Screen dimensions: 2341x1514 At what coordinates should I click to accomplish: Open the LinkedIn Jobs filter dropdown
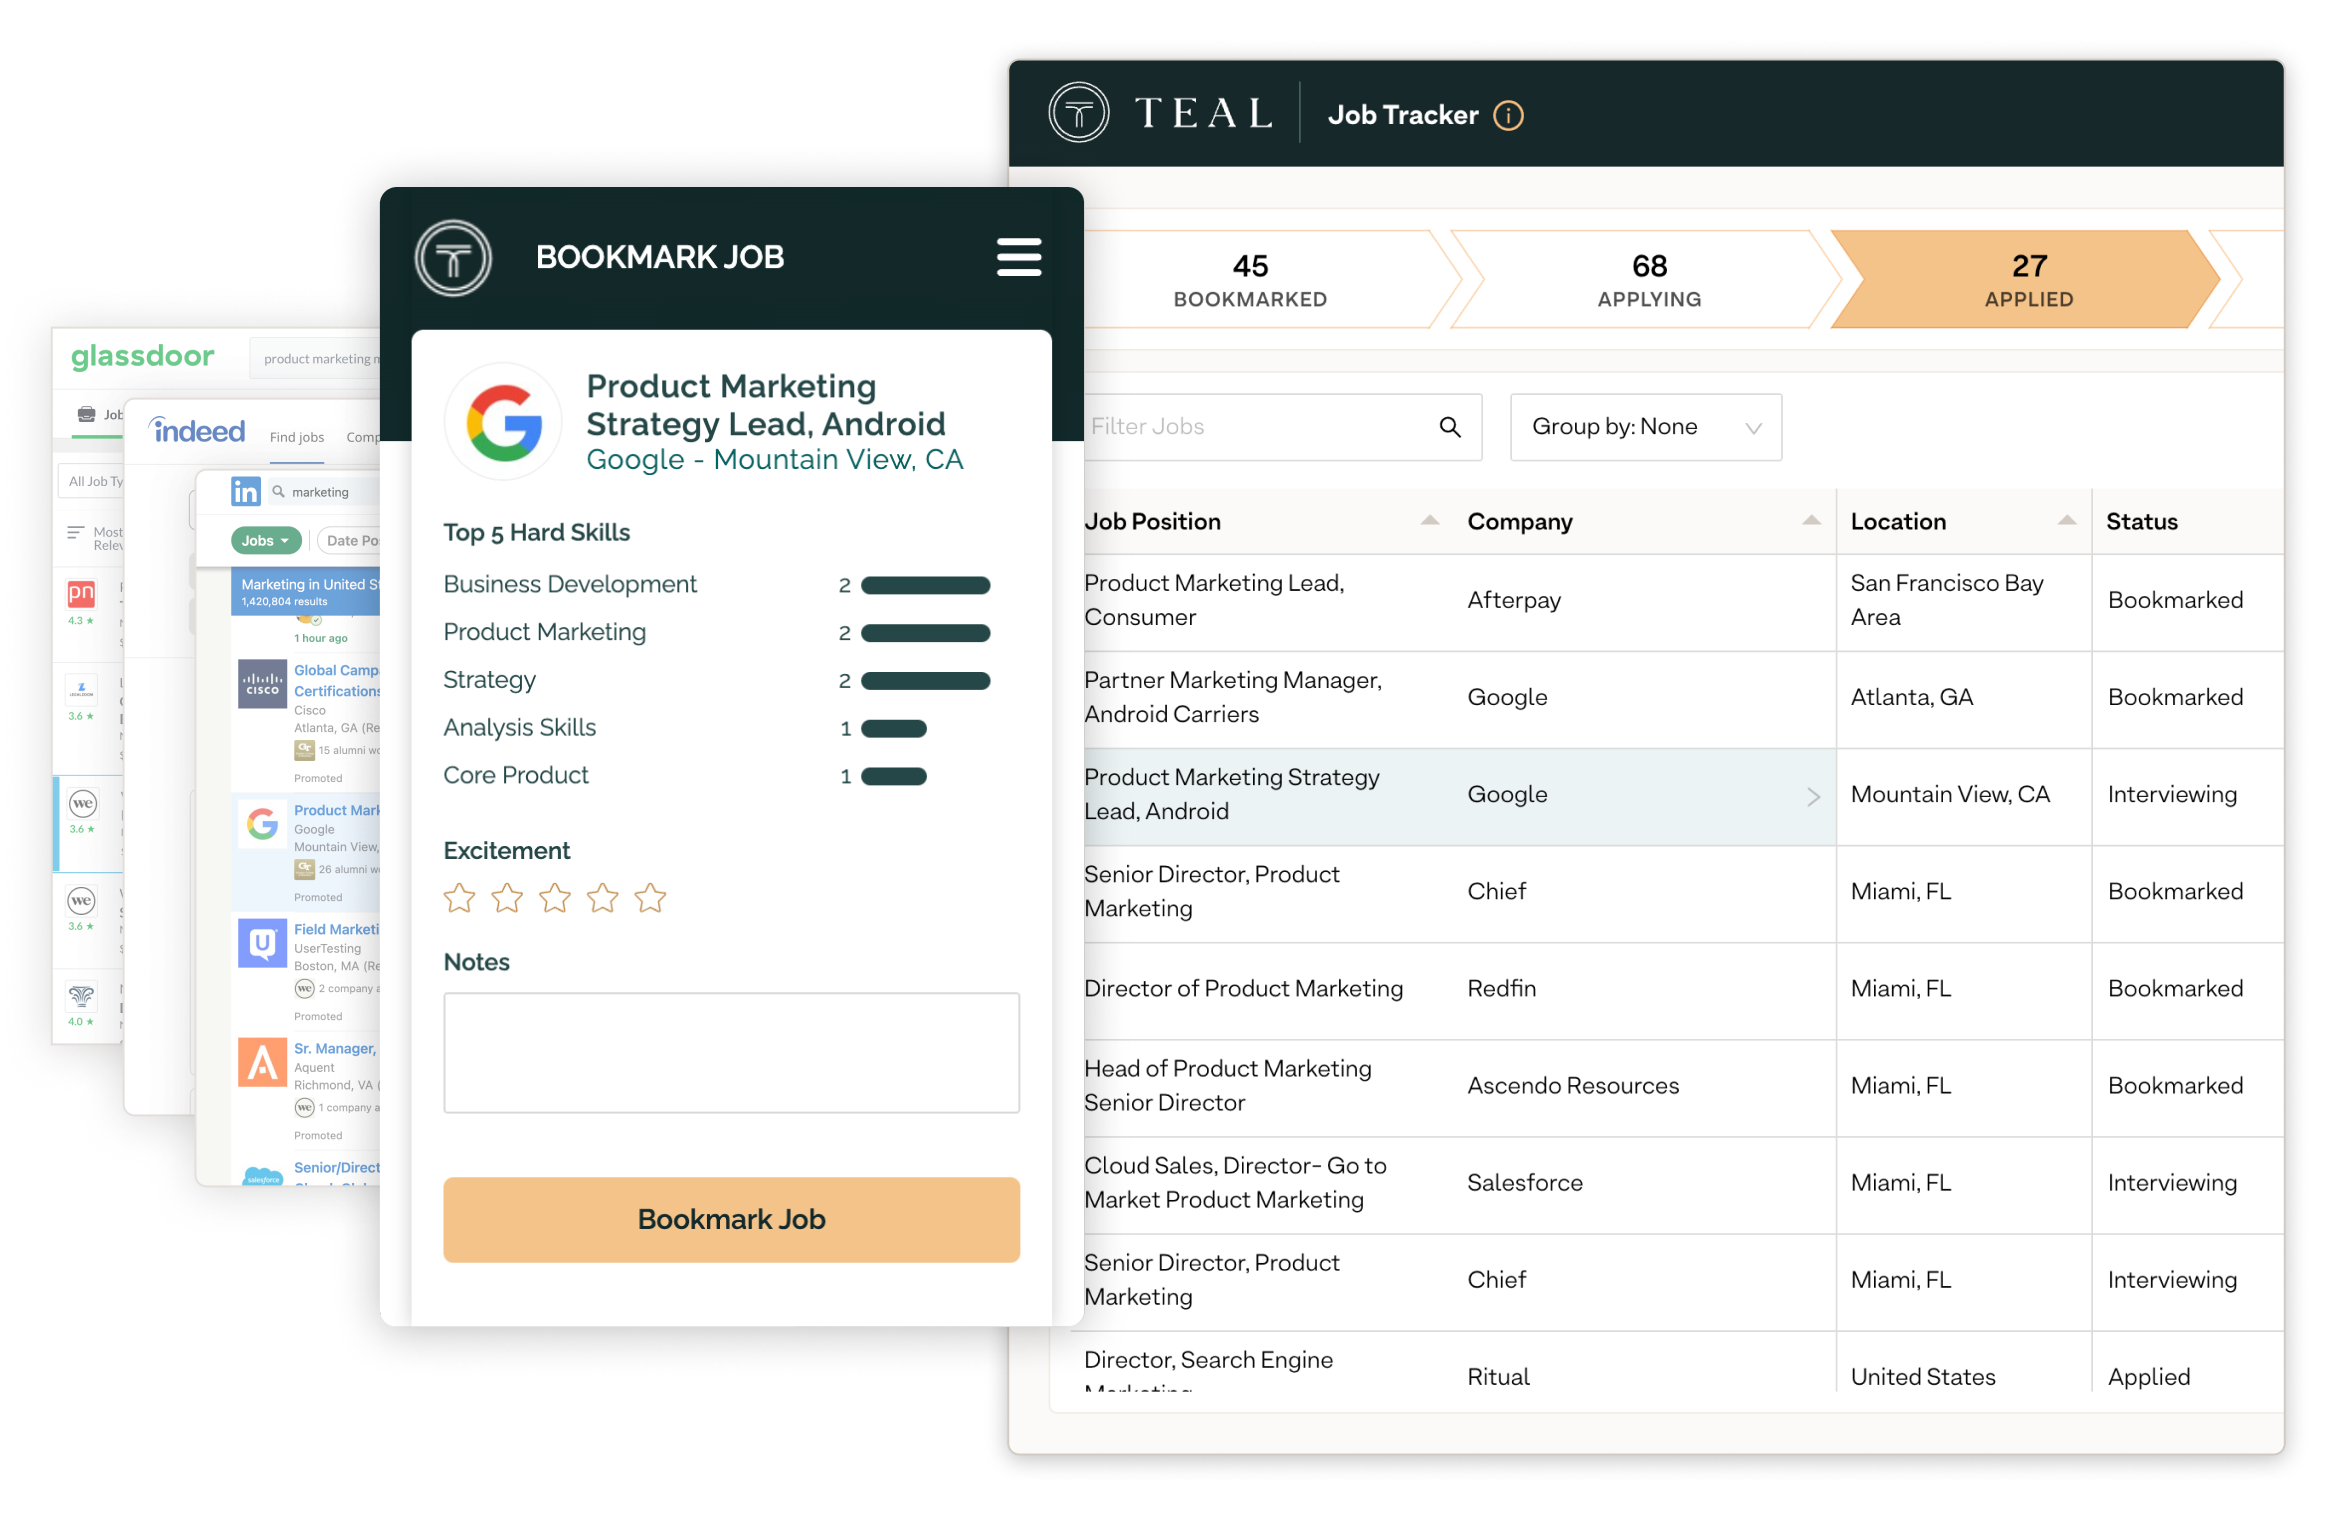(x=265, y=540)
